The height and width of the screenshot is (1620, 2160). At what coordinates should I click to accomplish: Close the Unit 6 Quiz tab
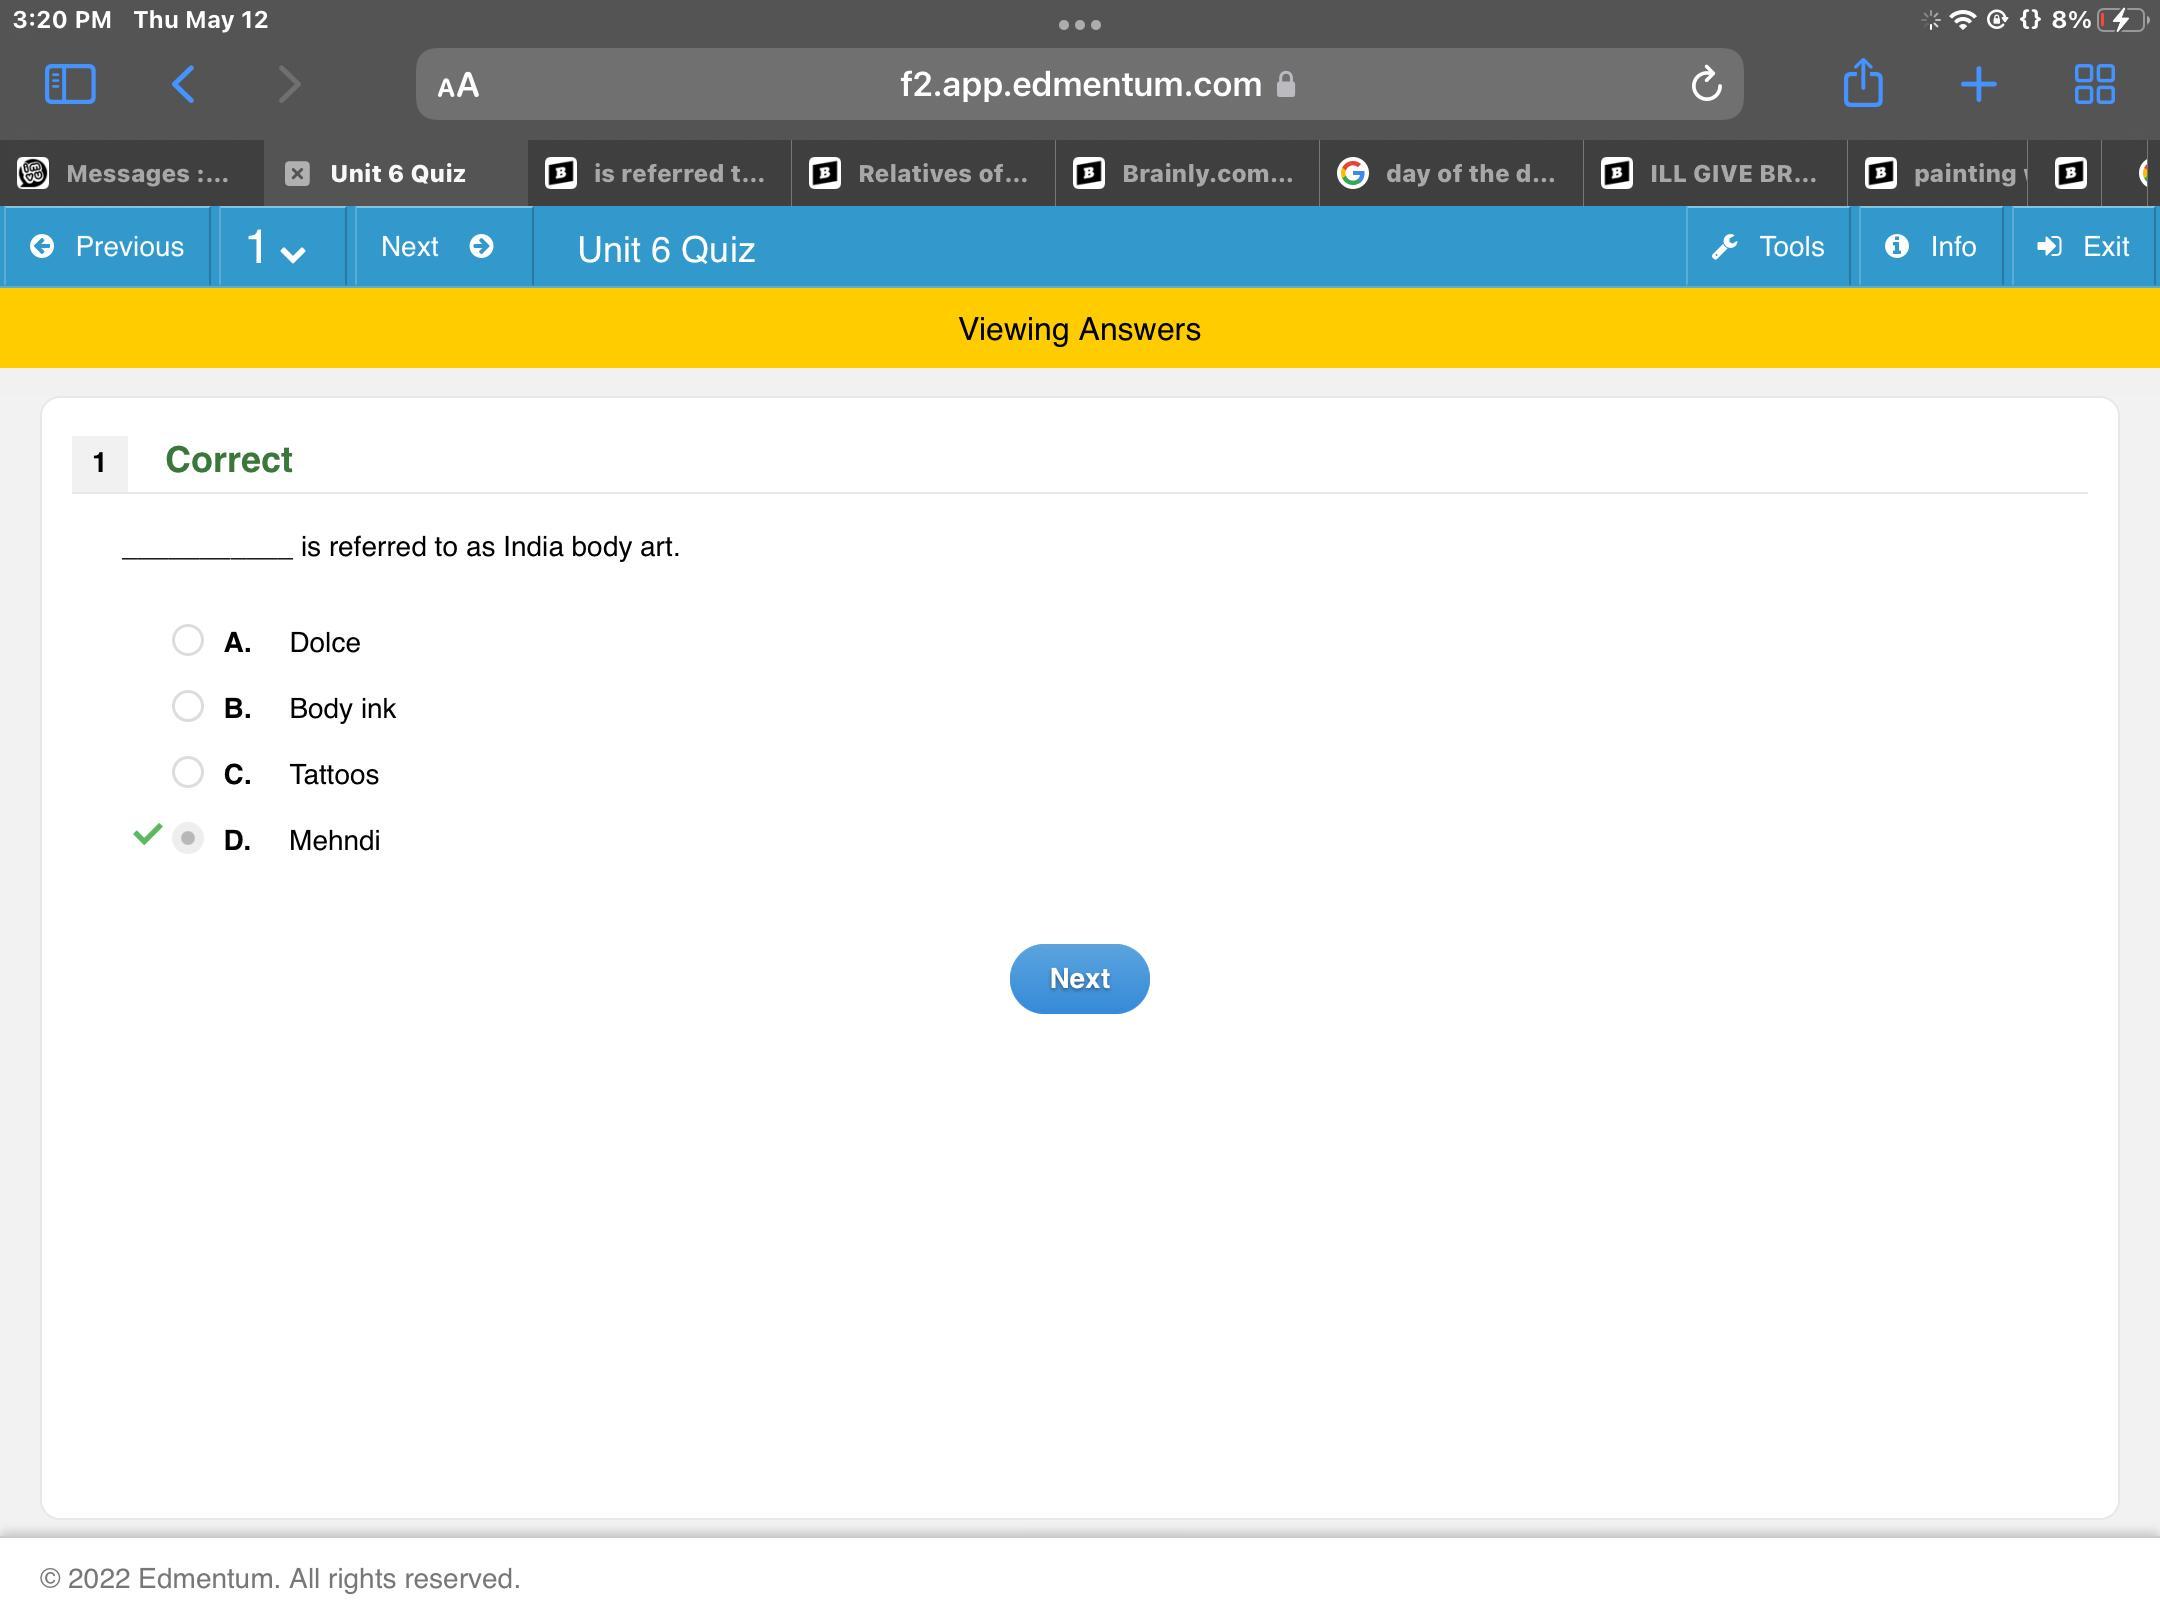[x=297, y=174]
